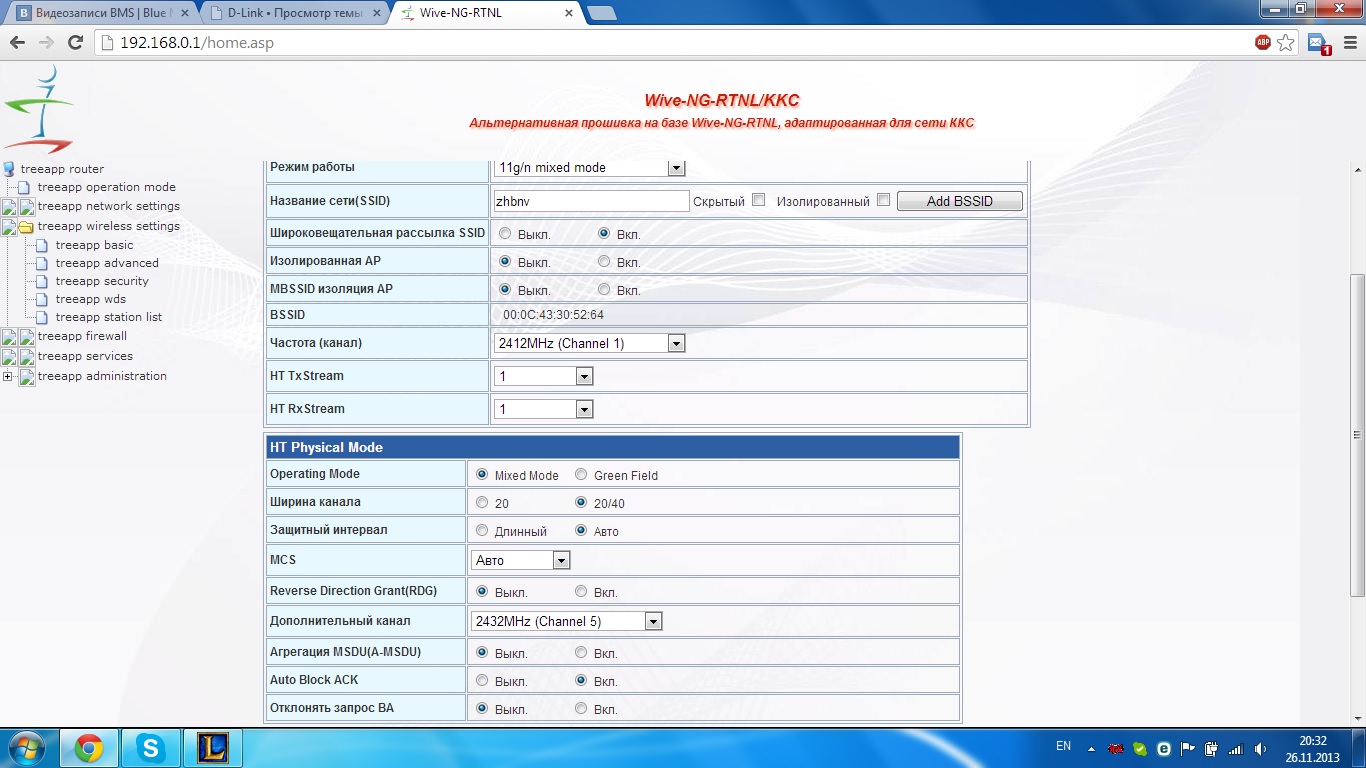
Task: Open treeapp security in sidebar
Action: [x=102, y=281]
